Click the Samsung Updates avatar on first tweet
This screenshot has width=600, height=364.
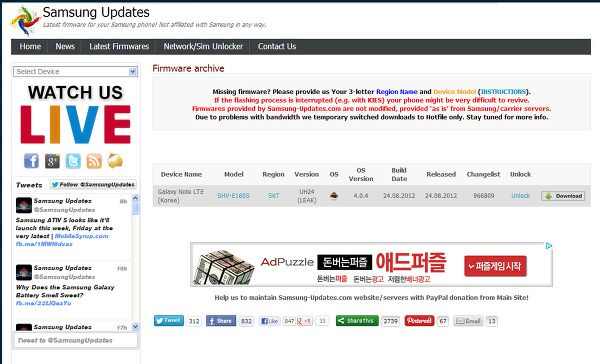(24, 205)
